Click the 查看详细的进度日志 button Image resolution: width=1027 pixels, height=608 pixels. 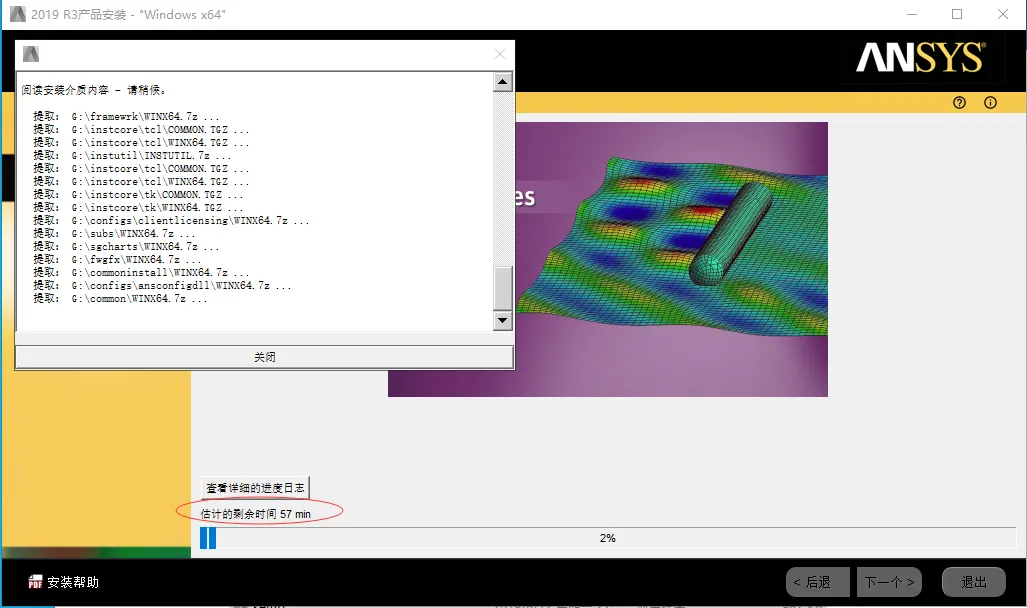click(255, 487)
